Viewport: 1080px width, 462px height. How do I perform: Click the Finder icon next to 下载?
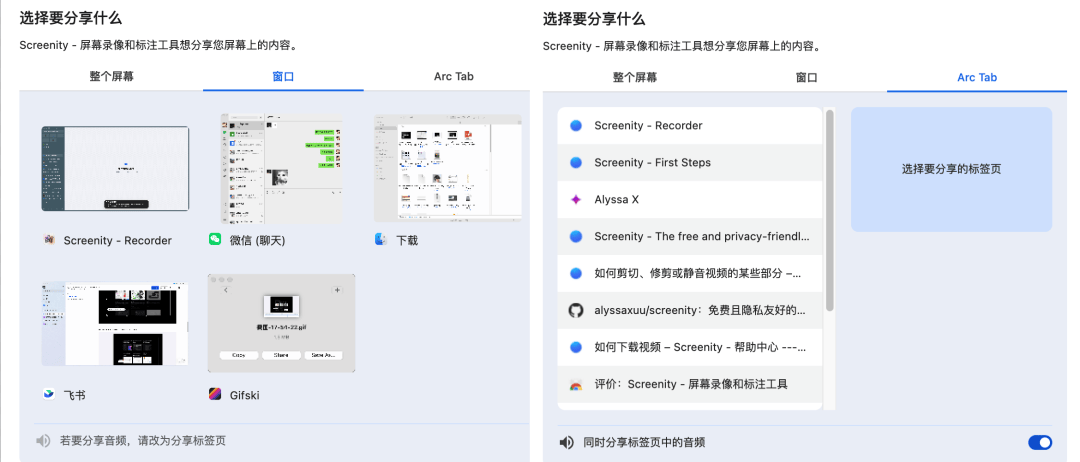tap(381, 240)
